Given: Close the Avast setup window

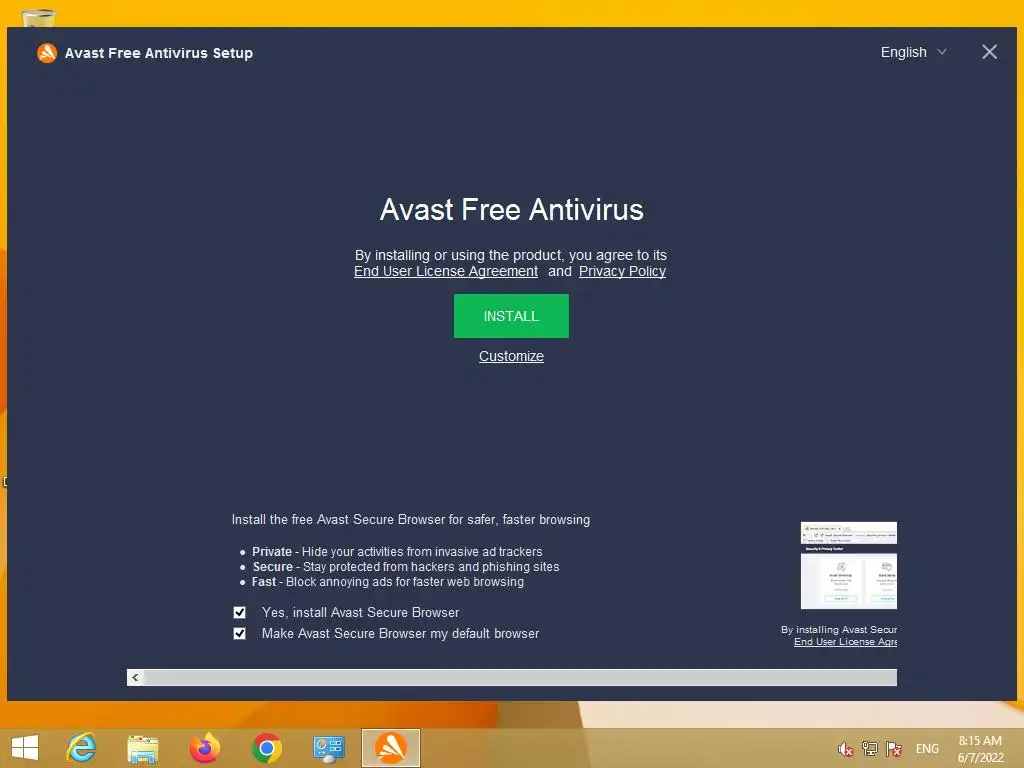Looking at the screenshot, I should (x=989, y=52).
